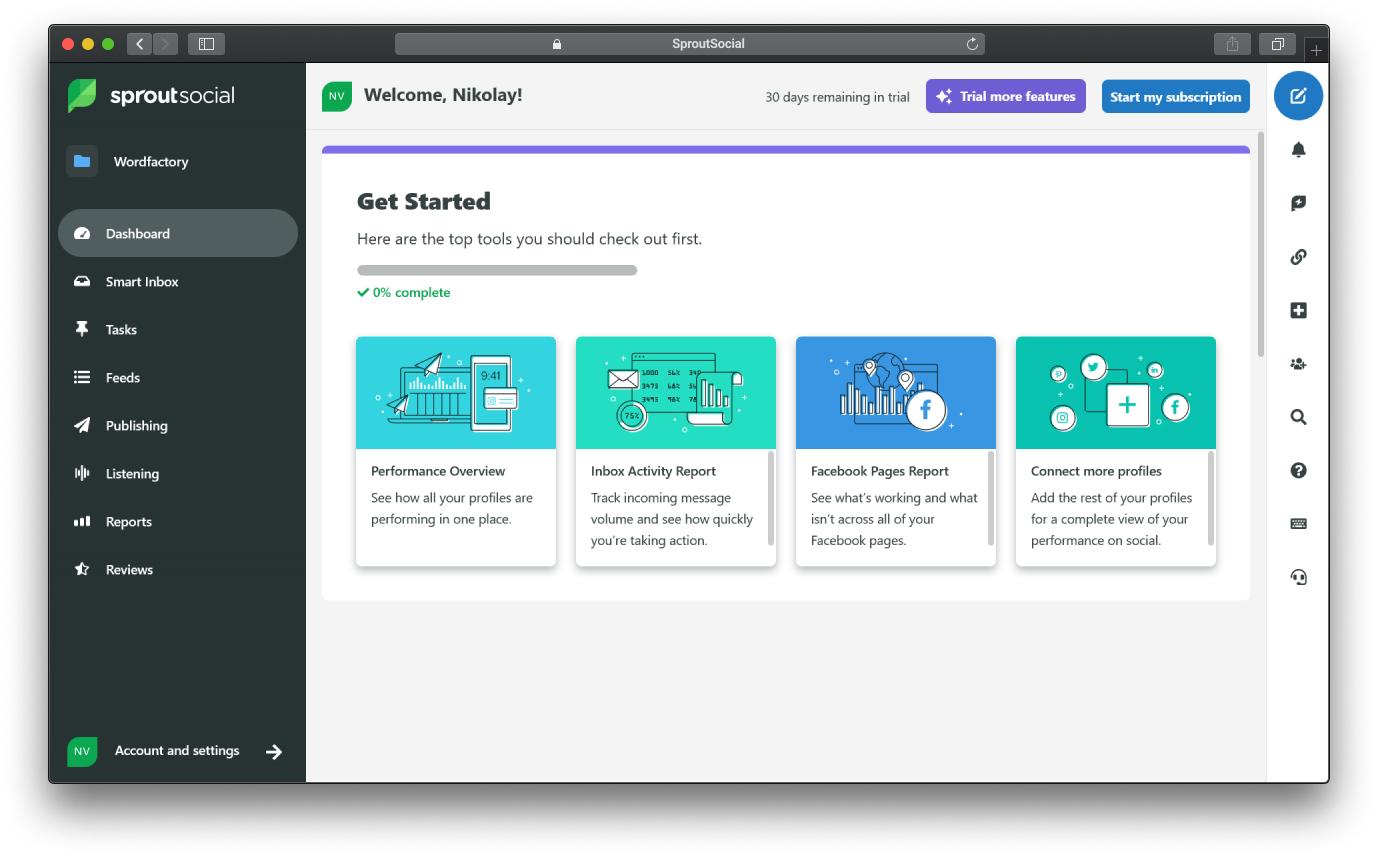Open Listening in the sidebar
Image resolution: width=1378 pixels, height=856 pixels.
(x=178, y=473)
